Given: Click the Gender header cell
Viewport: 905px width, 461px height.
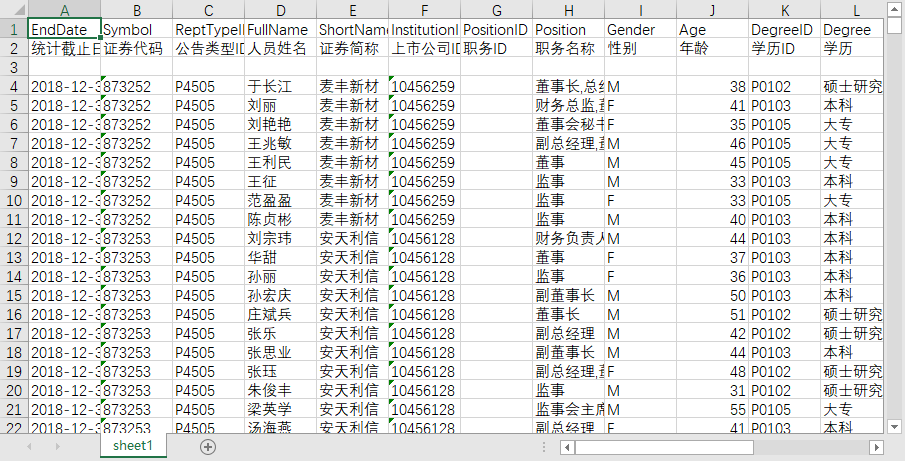Looking at the screenshot, I should [641, 29].
